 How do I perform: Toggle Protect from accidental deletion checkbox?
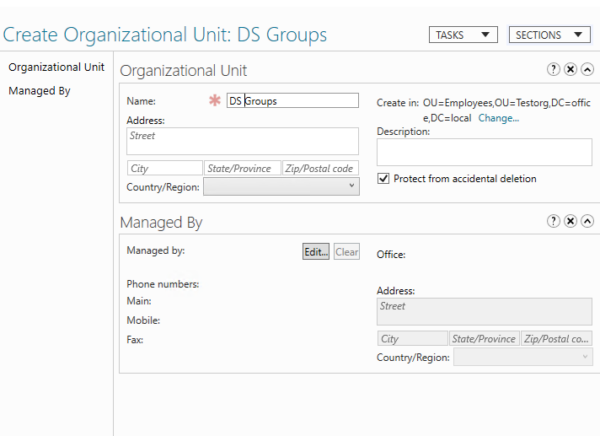click(383, 179)
